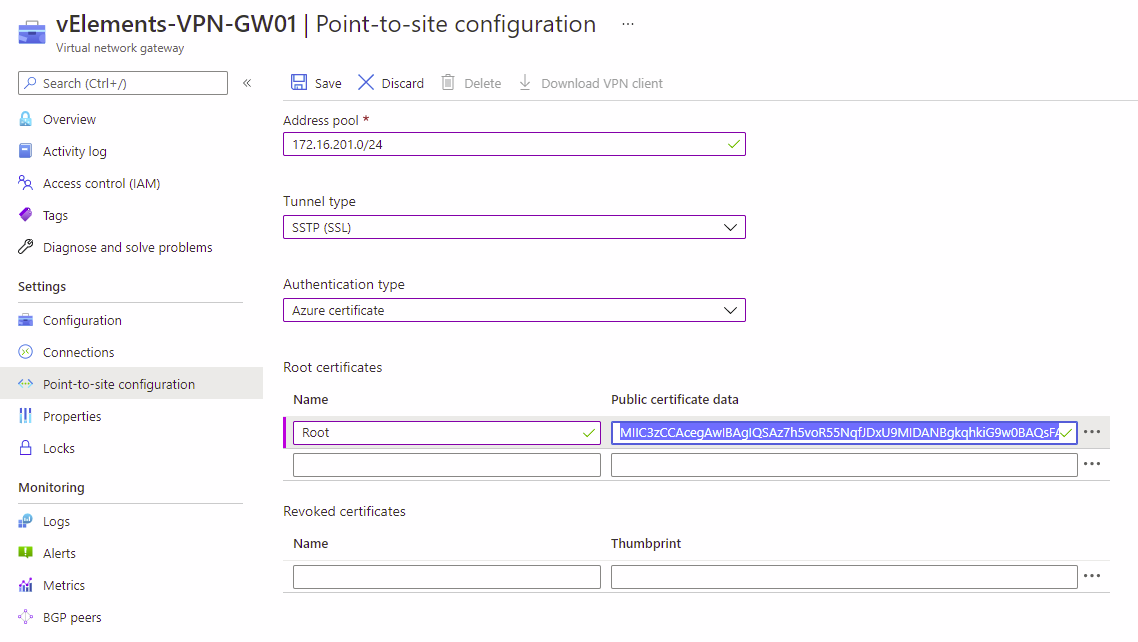Open the Overview blade icon

click(x=25, y=119)
